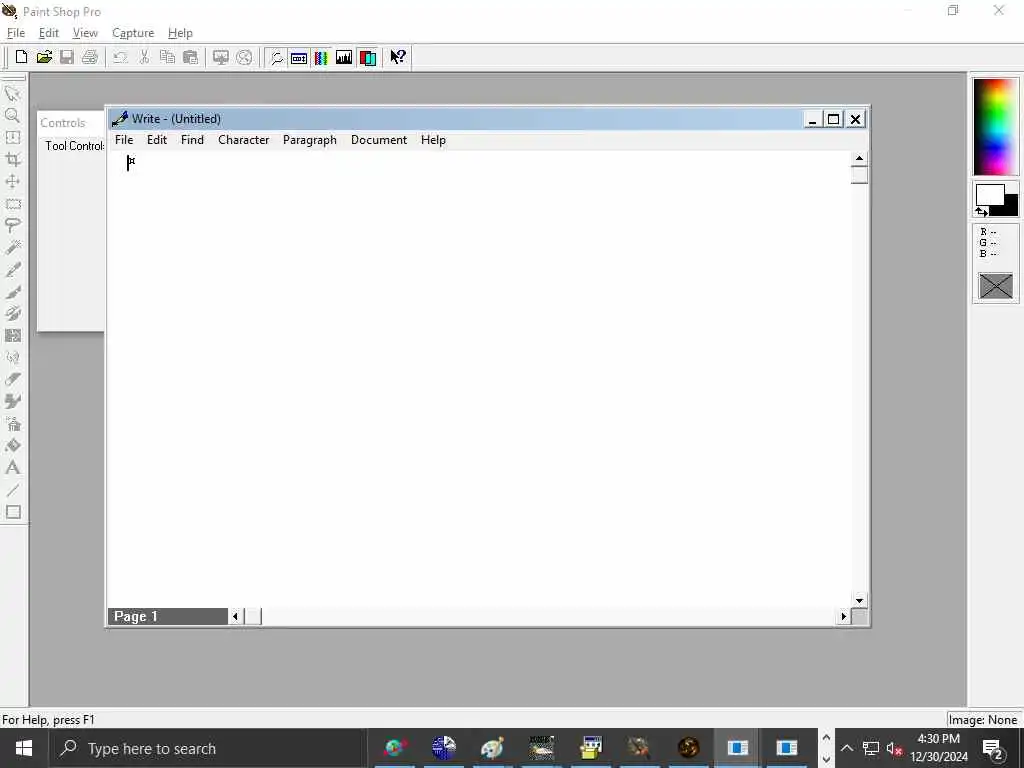Viewport: 1024px width, 768px height.
Task: Select the Color Replacer tool
Action: click(12, 336)
